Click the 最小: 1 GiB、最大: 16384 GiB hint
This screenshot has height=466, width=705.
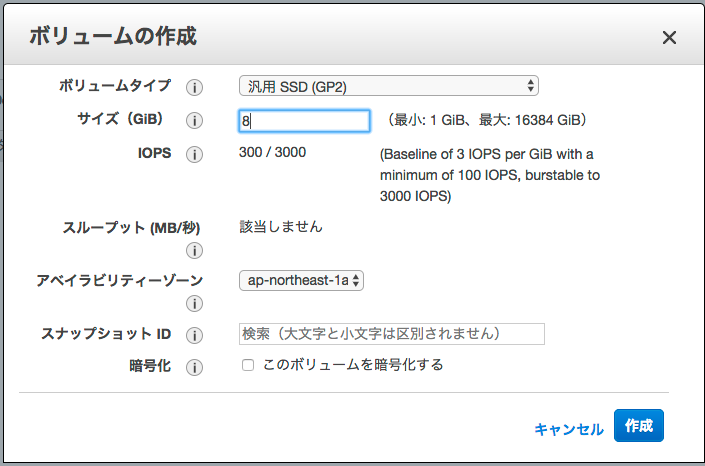point(486,121)
